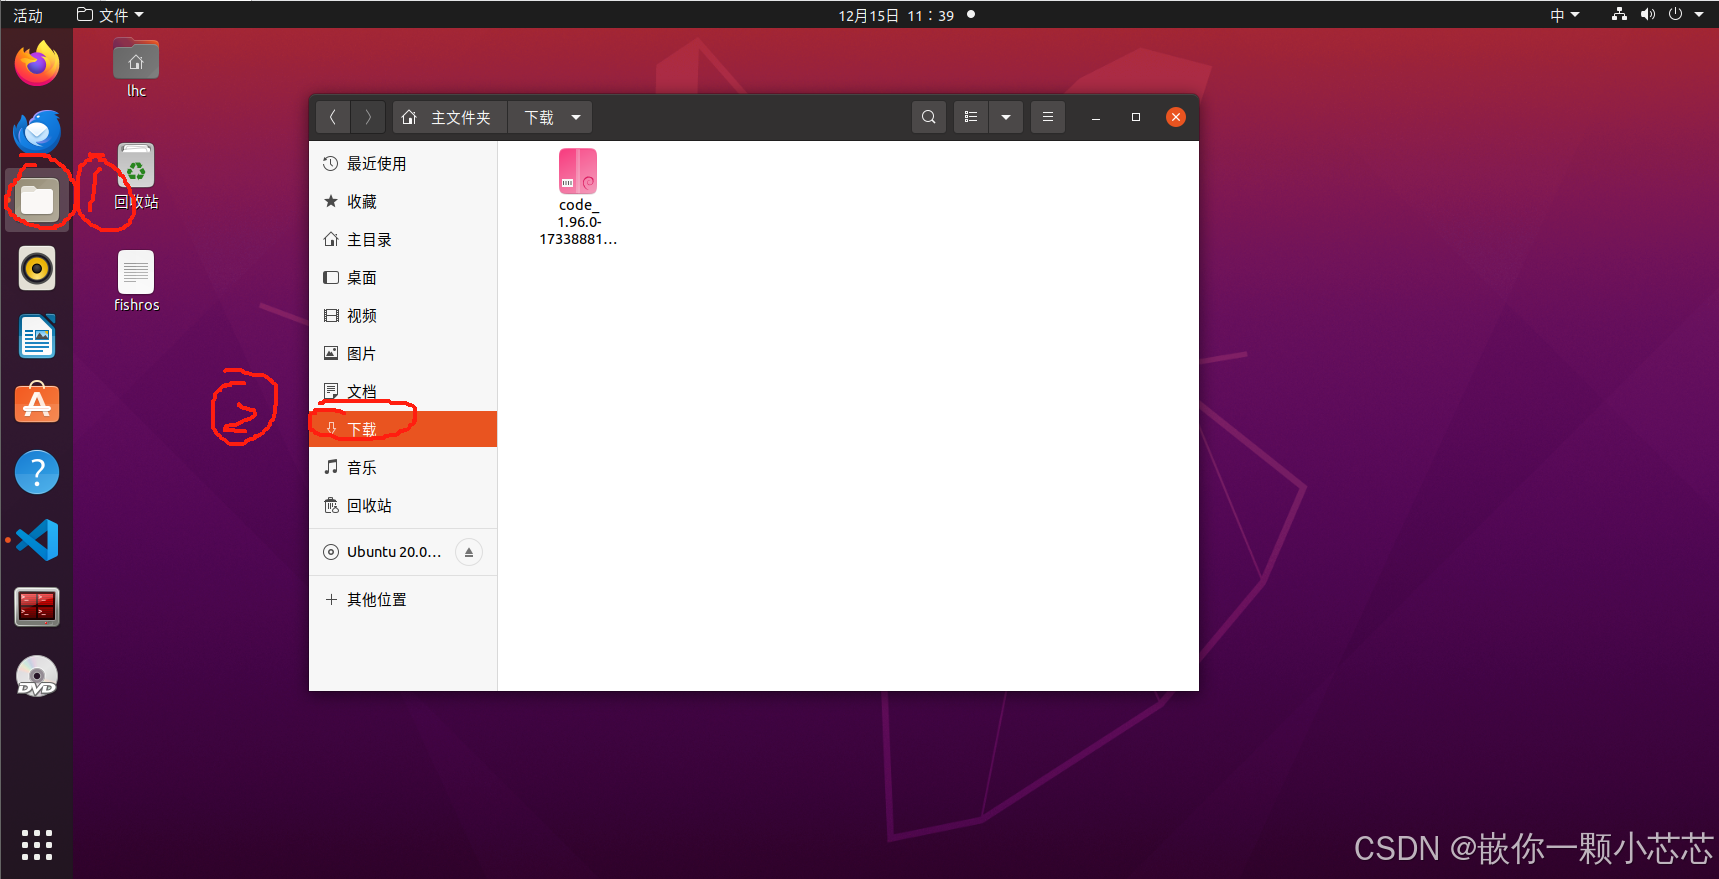Open 收藏 starred items in sidebar
The width and height of the screenshot is (1719, 879).
coord(403,202)
